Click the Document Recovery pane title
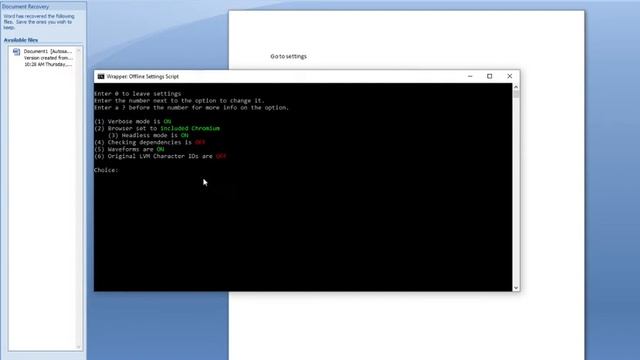640x360 pixels. (x=25, y=7)
